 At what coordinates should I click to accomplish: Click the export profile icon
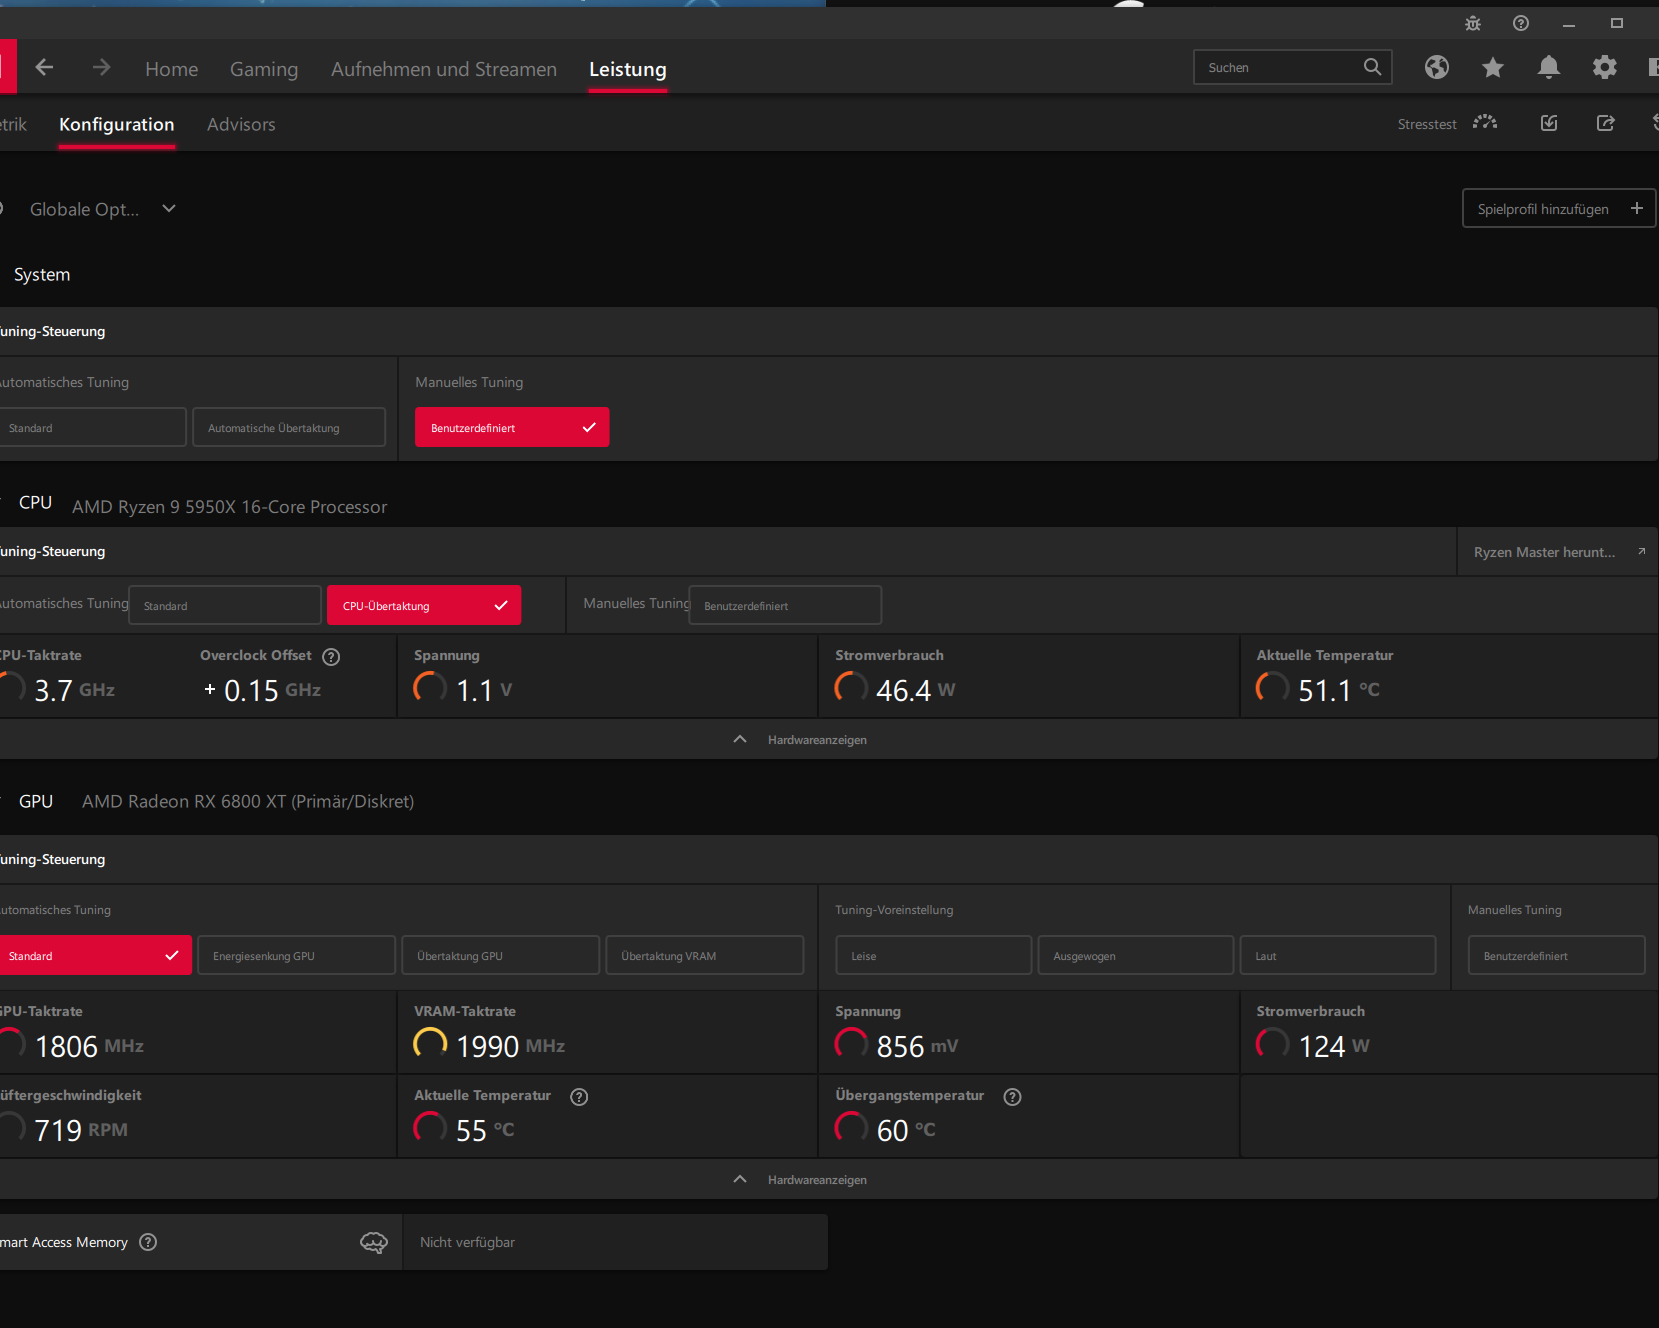1606,123
